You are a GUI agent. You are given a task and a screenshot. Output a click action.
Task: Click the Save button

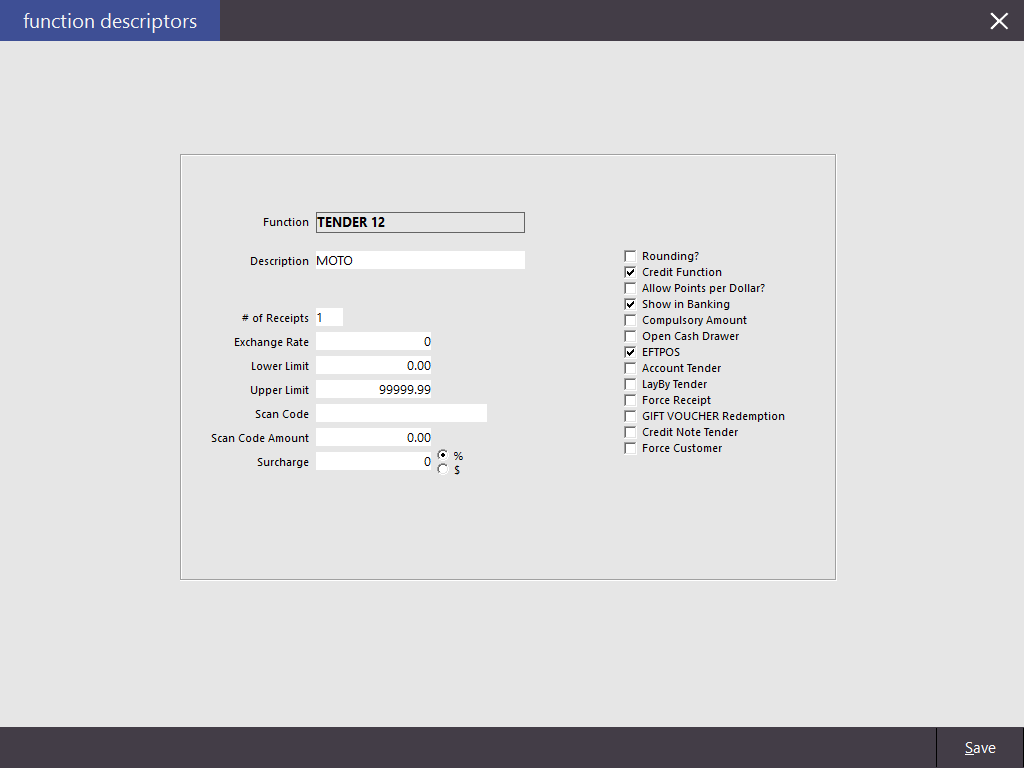pos(979,748)
